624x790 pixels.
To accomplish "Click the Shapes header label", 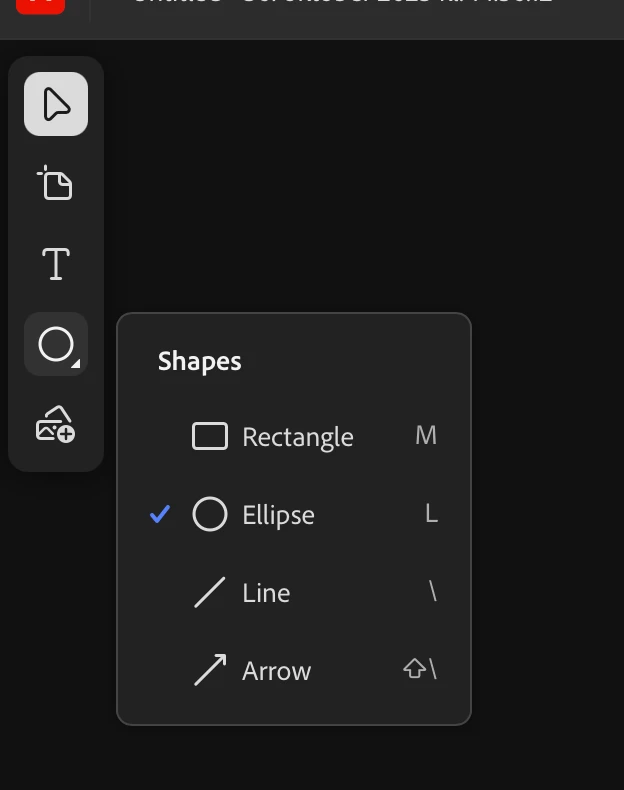I will 199,361.
